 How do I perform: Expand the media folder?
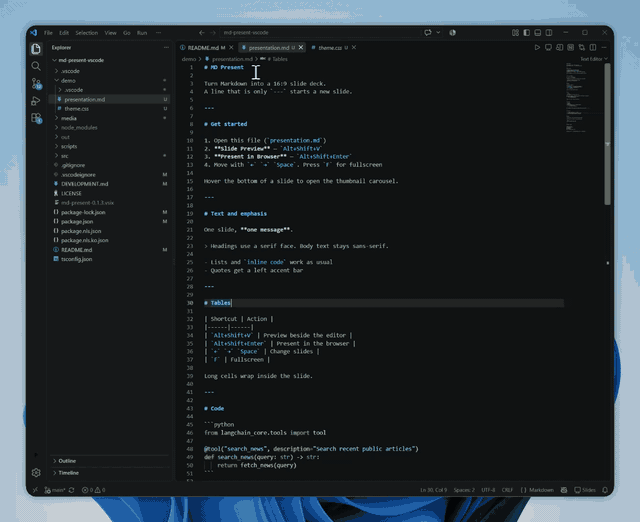click(57, 118)
